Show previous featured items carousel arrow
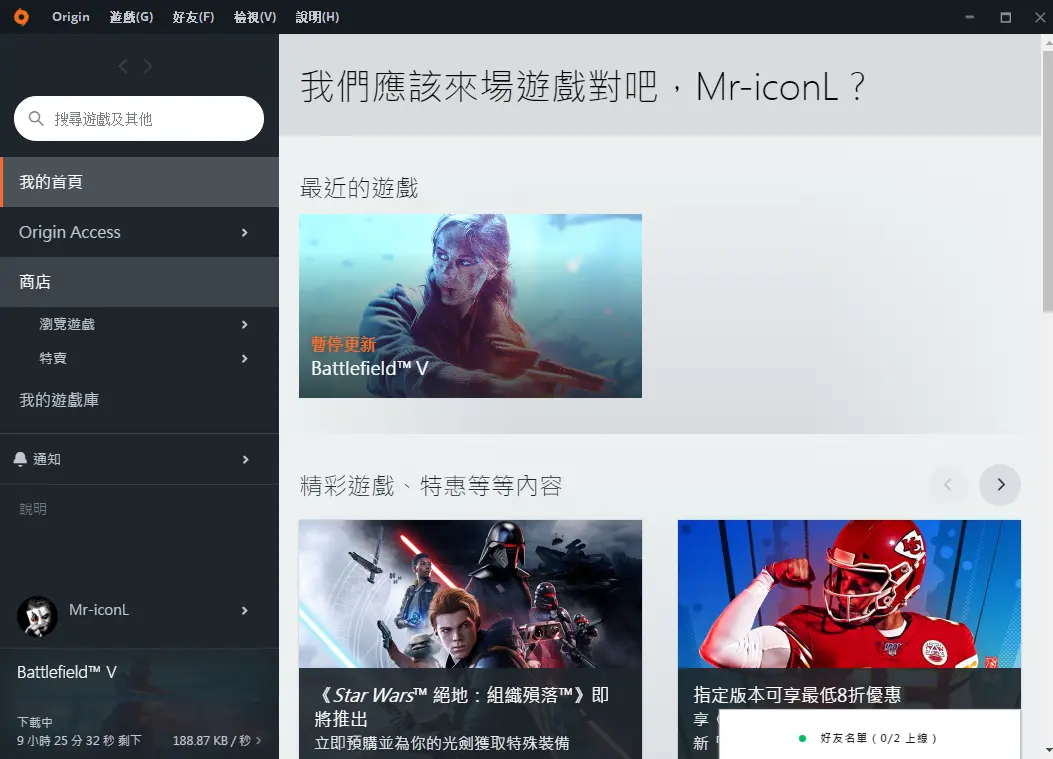This screenshot has height=759, width=1053. [948, 485]
